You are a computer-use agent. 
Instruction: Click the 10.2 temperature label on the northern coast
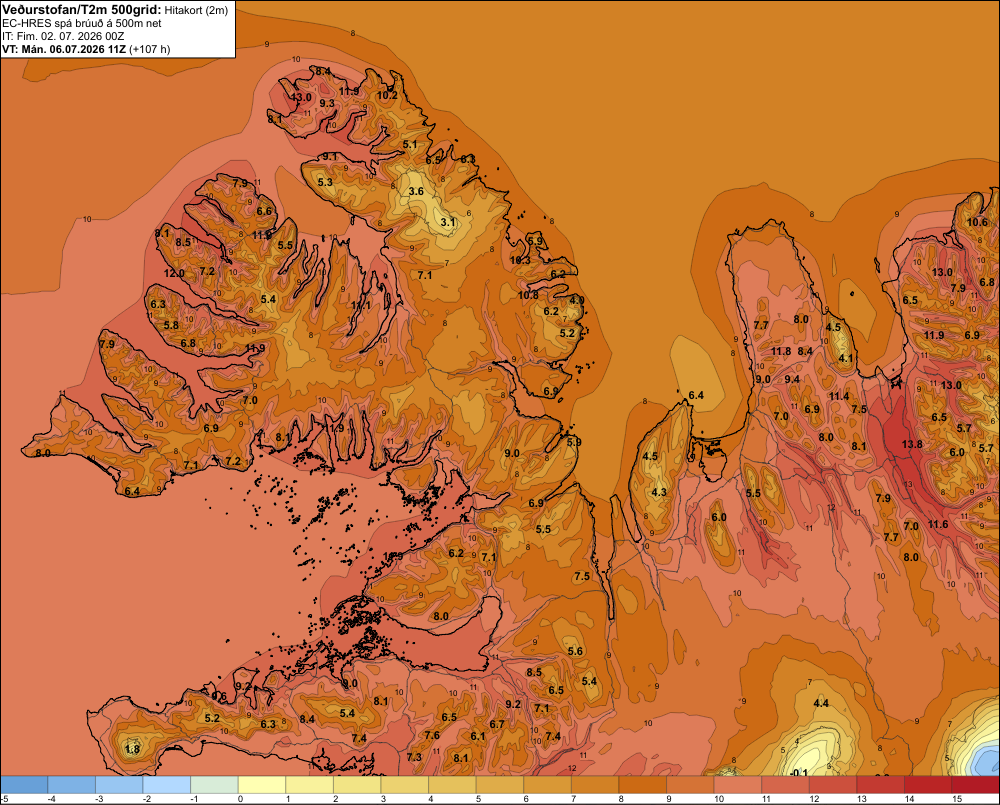[x=387, y=96]
